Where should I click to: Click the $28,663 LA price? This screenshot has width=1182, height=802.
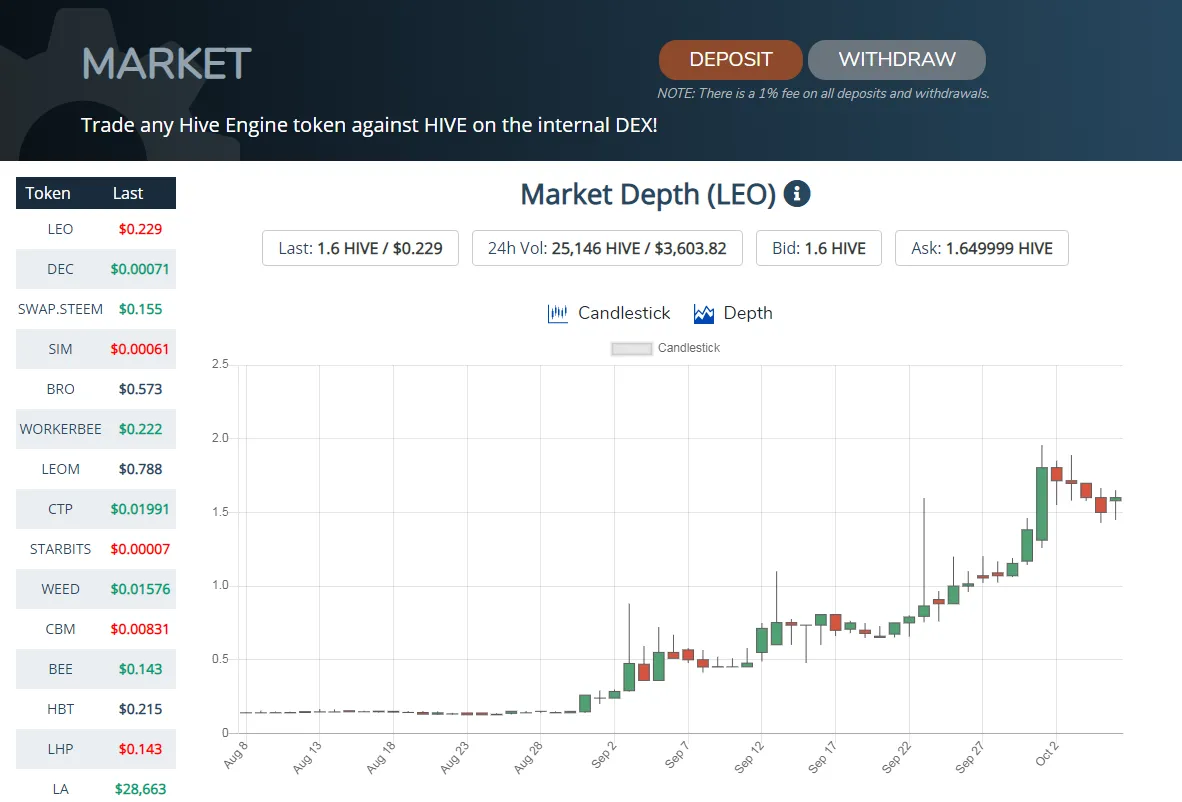140,788
